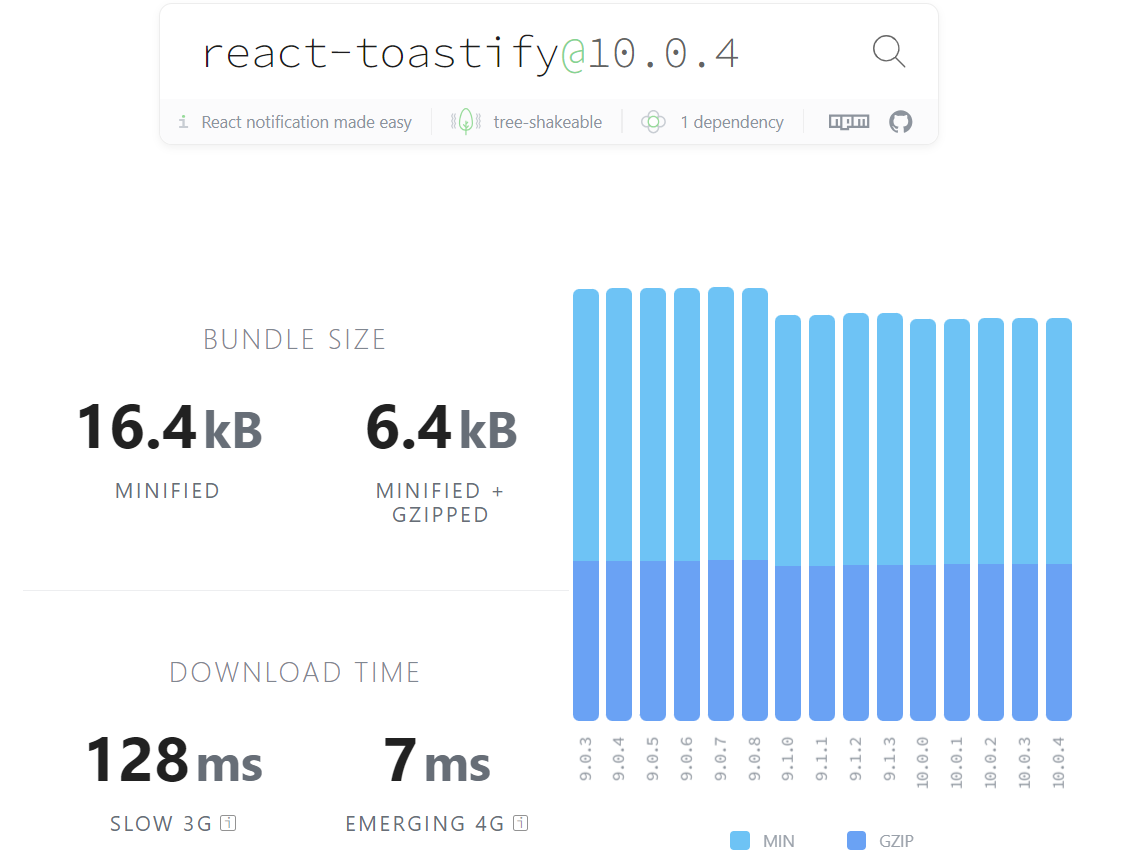The image size is (1125, 864).
Task: Select the 10.0.4 version bar
Action: tap(1059, 520)
